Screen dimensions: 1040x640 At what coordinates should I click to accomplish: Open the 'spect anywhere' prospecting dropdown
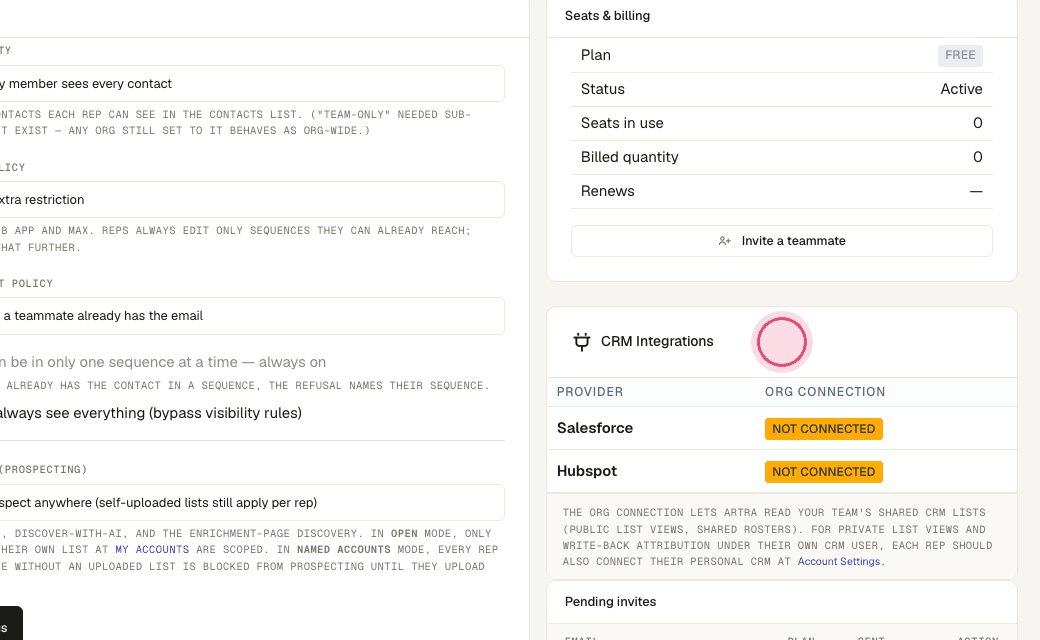(252, 503)
